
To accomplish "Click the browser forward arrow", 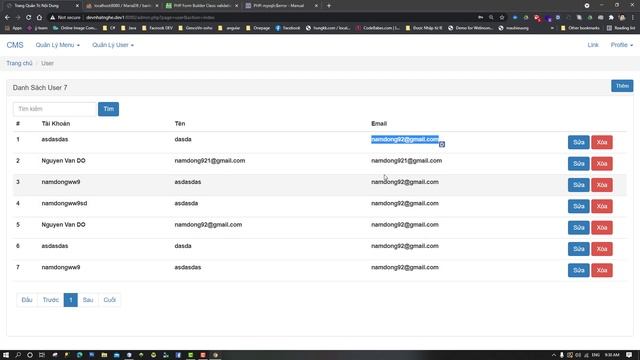I will click(18, 18).
